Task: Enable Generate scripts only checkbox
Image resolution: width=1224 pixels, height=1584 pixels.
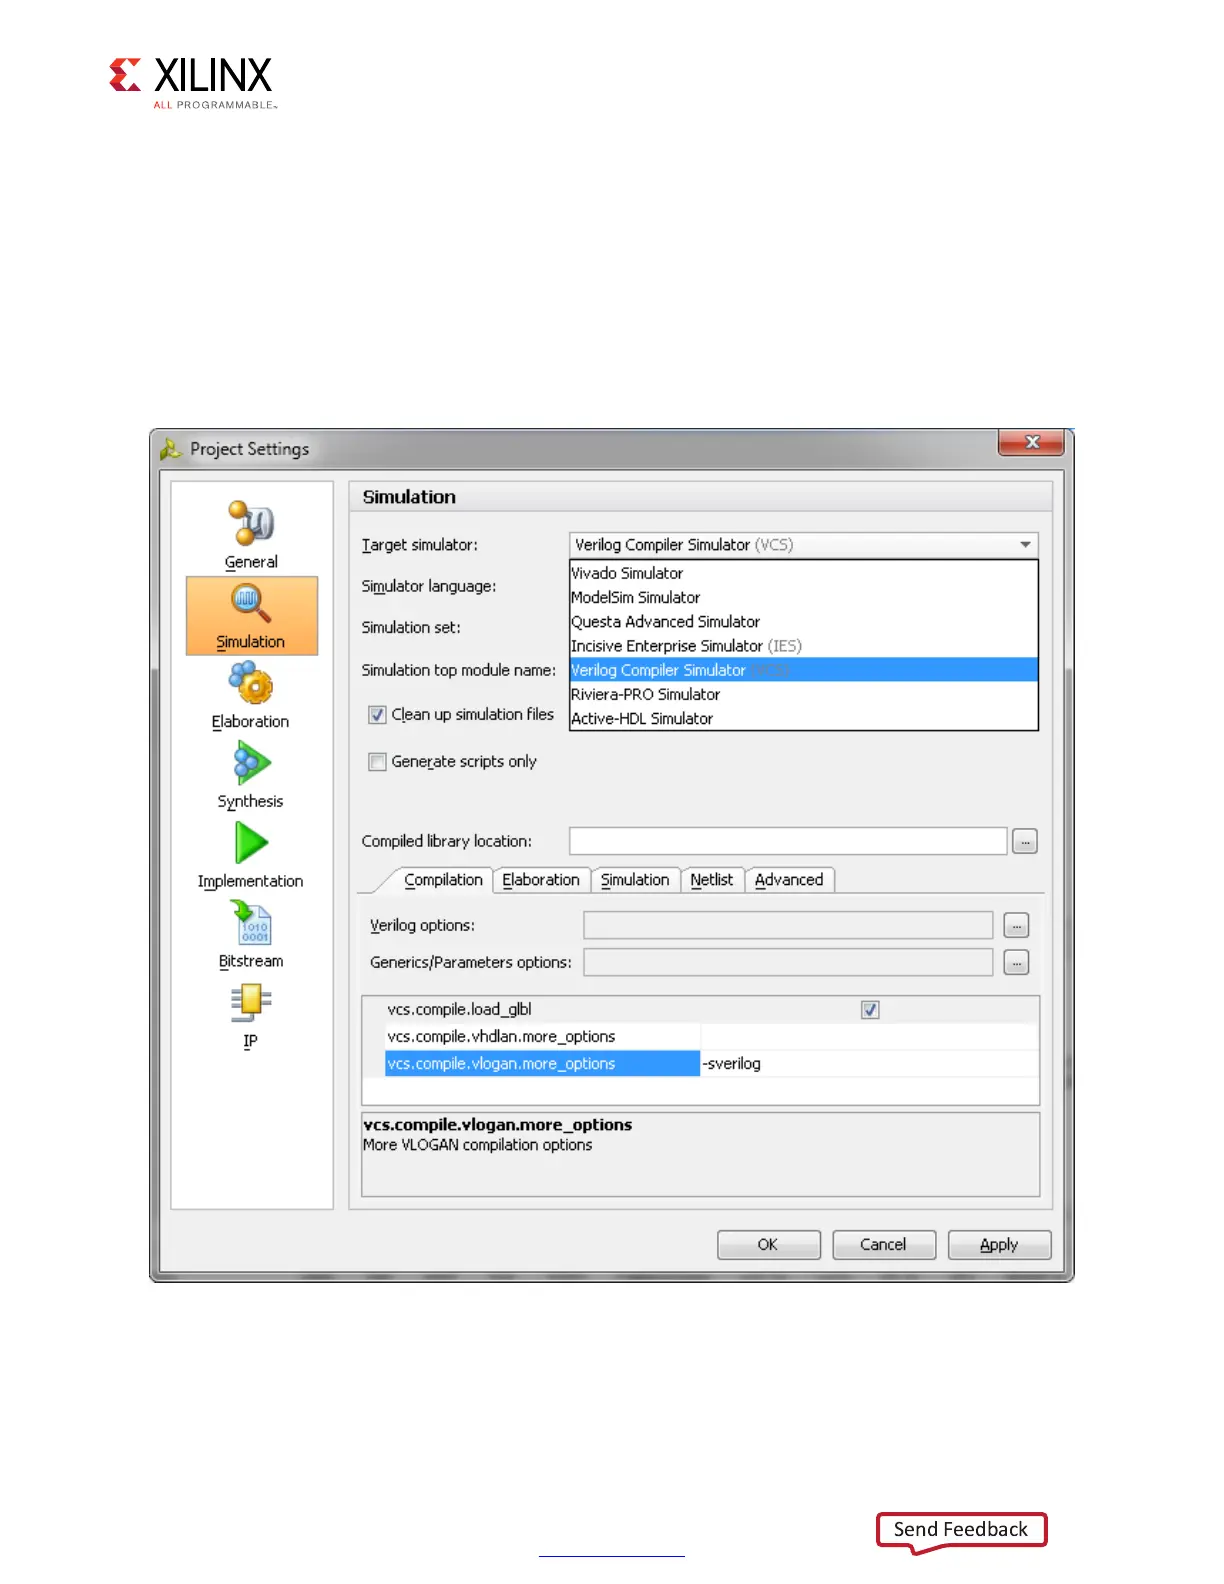Action: [377, 762]
